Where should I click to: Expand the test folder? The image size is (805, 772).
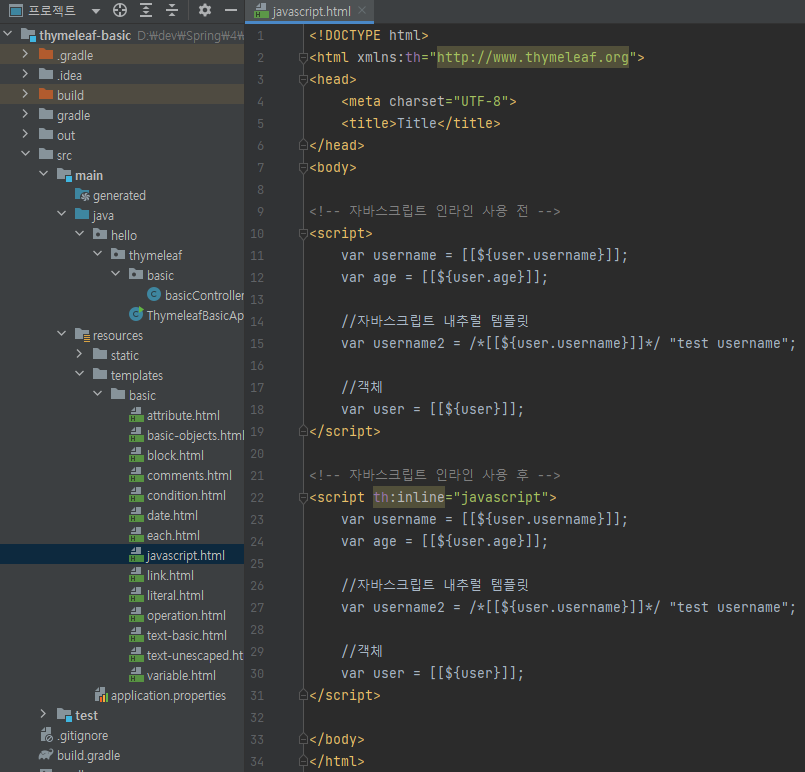pos(43,714)
